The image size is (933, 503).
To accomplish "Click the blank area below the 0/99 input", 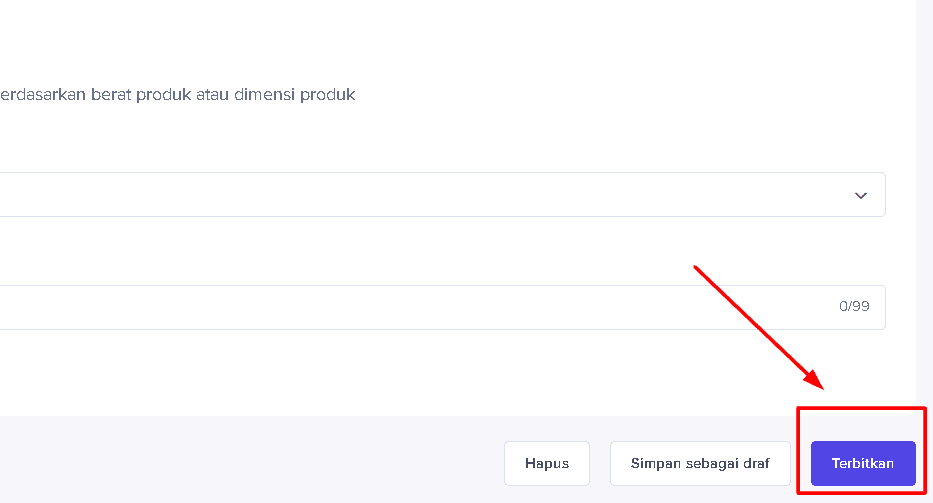I will click(400, 370).
